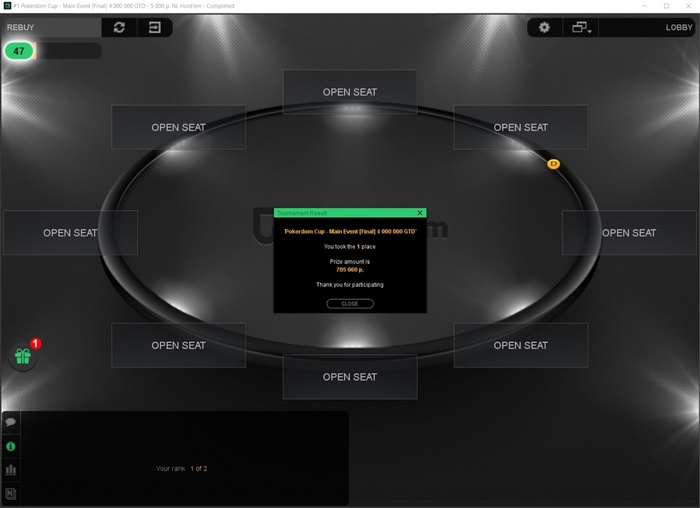Image resolution: width=700 pixels, height=508 pixels.
Task: Switch to the green info tab
Action: (x=11, y=446)
